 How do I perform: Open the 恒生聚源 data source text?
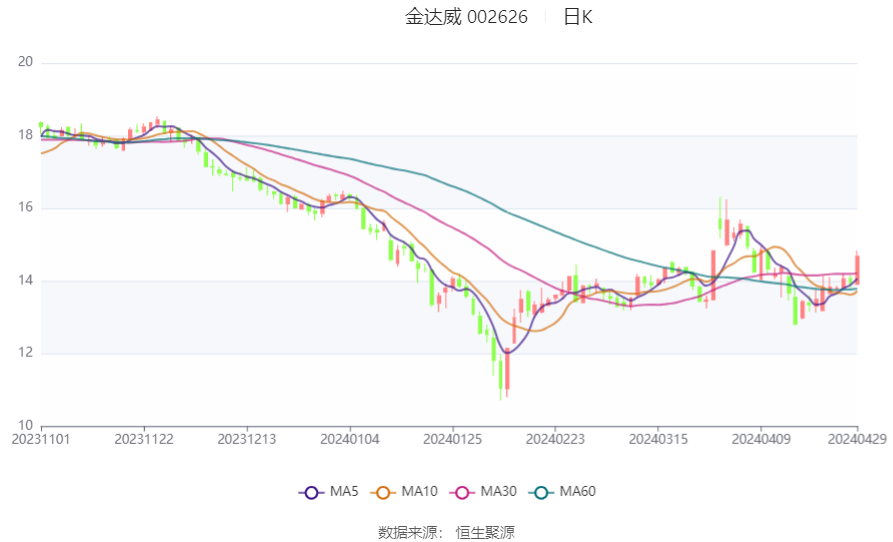click(x=485, y=532)
